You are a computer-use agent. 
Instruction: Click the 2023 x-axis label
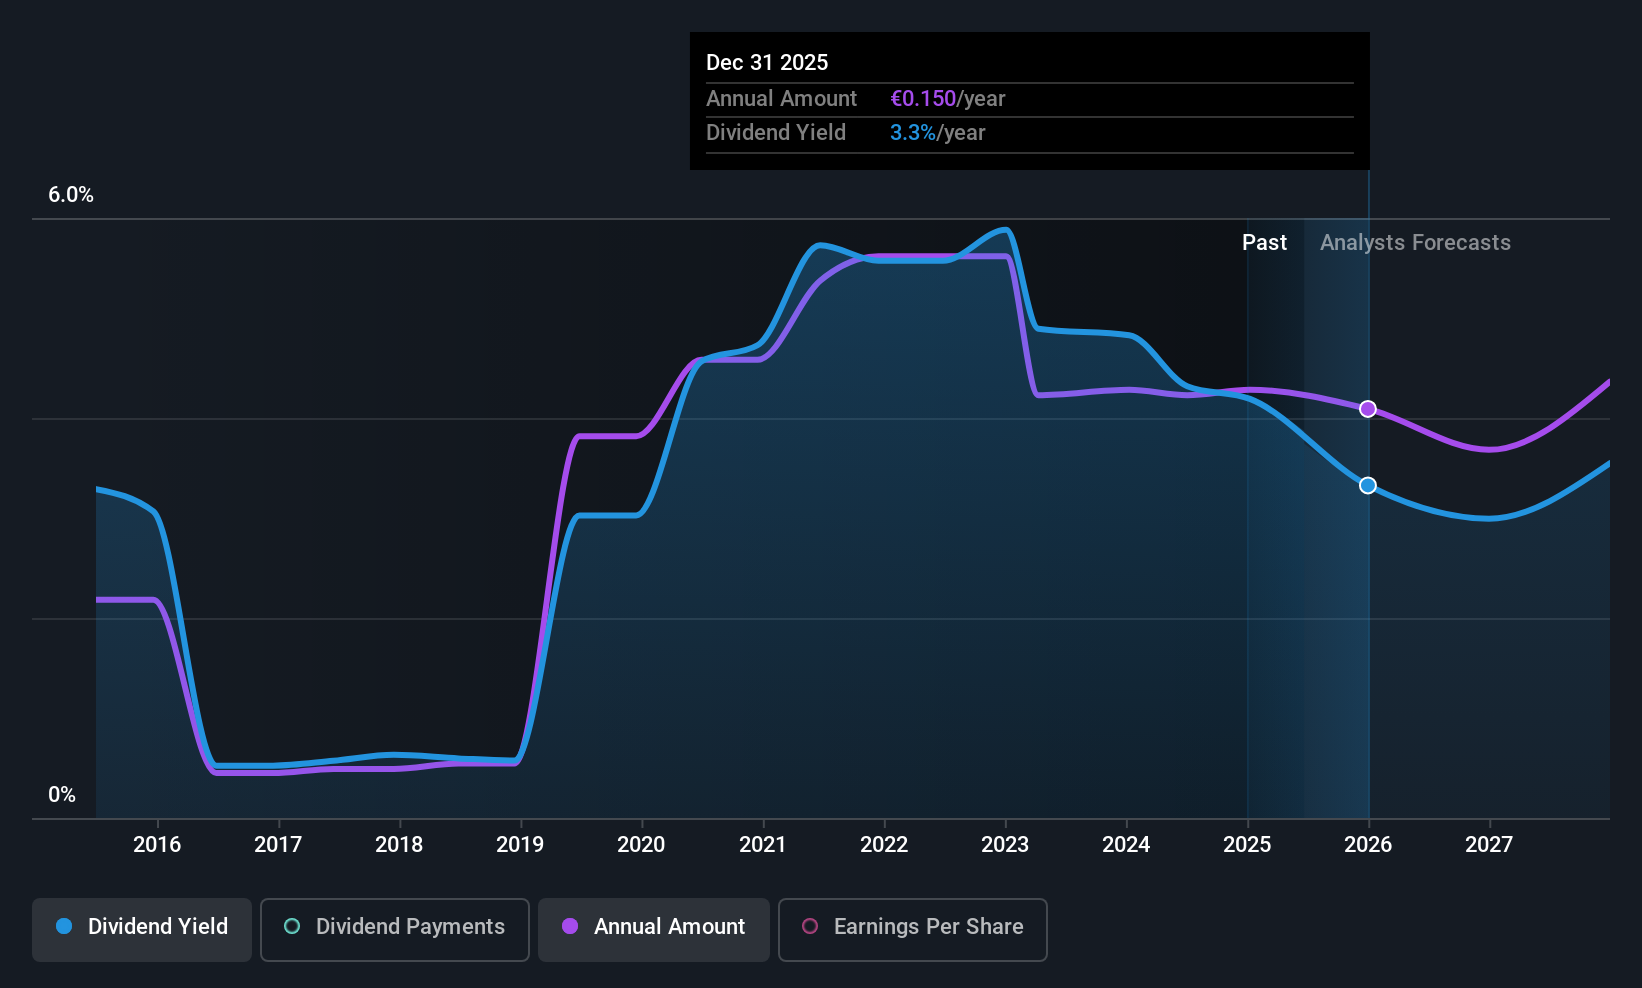1005,845
